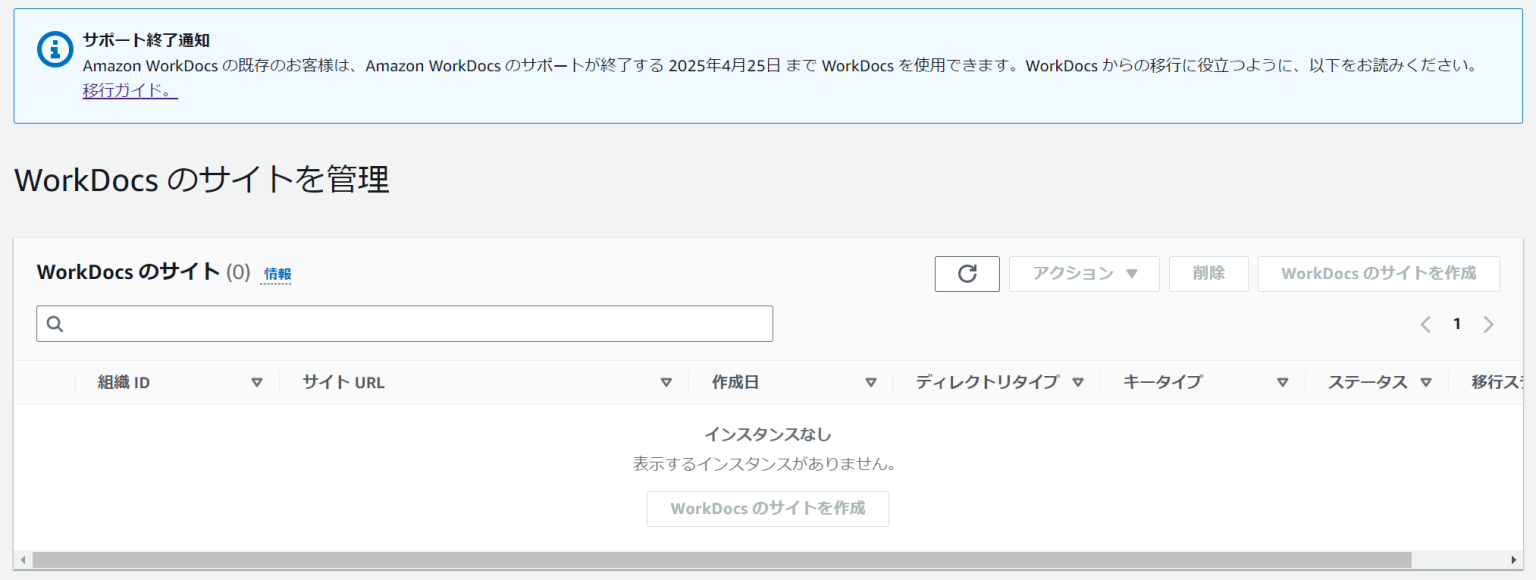Focus the site search input field
The image size is (1536, 580).
[404, 324]
